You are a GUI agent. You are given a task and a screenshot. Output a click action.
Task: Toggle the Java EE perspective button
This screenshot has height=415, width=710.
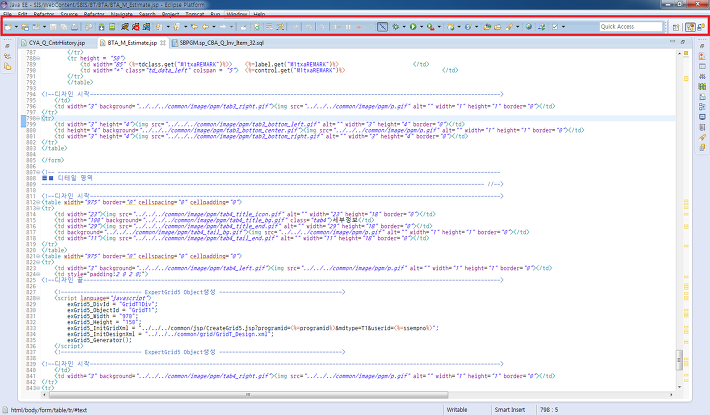690,27
